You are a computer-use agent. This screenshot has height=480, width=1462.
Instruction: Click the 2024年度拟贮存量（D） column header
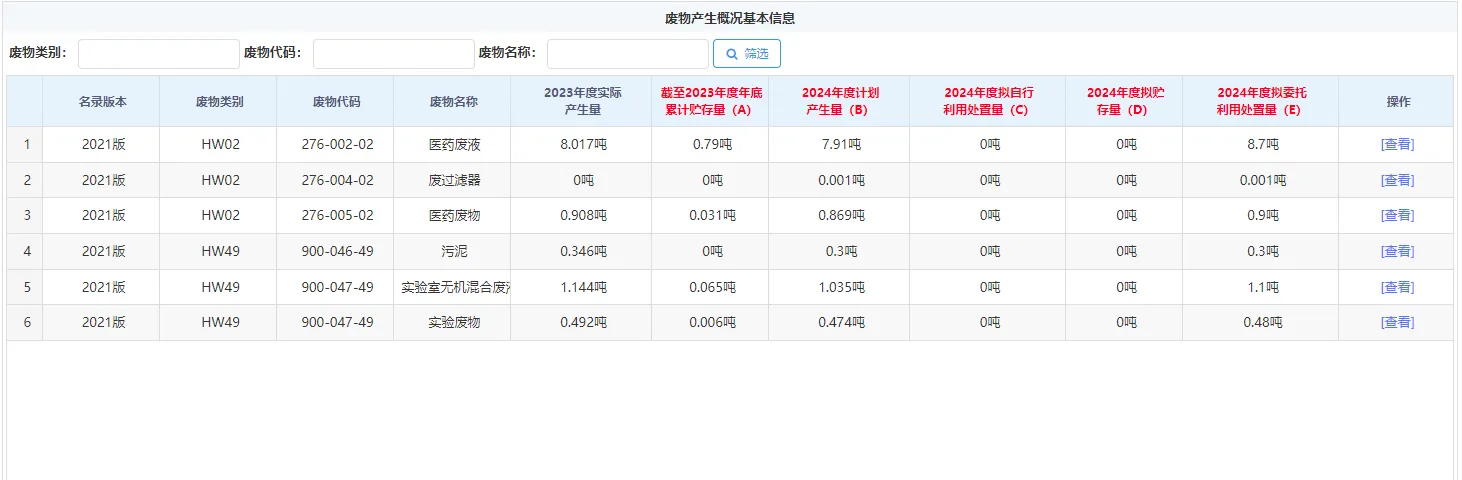(1125, 101)
